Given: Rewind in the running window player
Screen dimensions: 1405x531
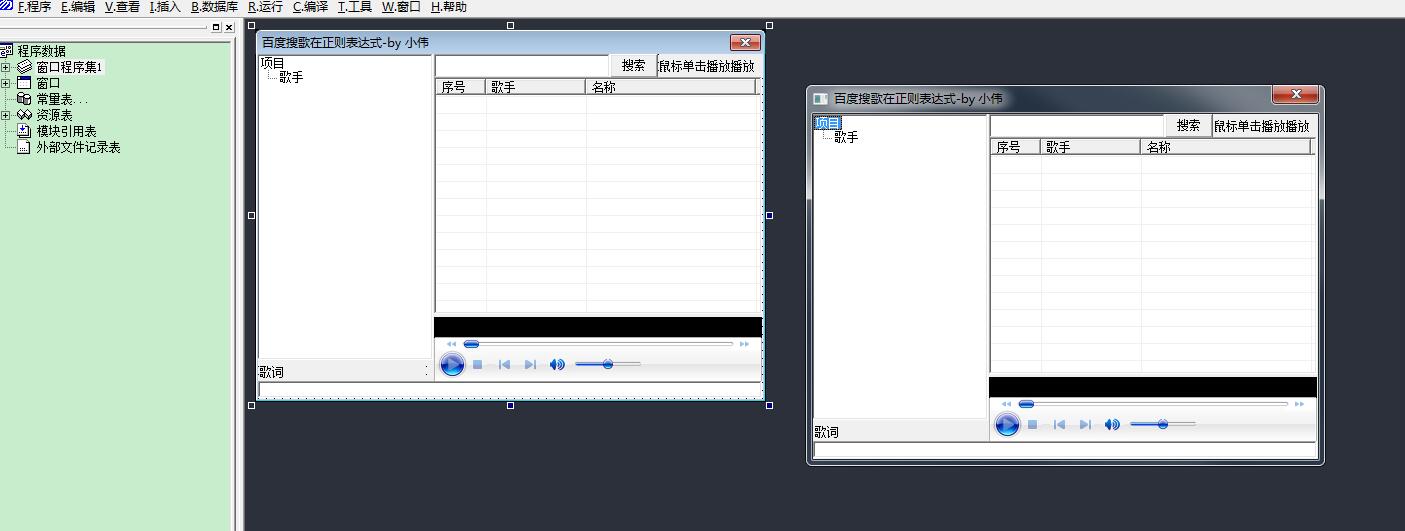Looking at the screenshot, I should pos(1006,404).
